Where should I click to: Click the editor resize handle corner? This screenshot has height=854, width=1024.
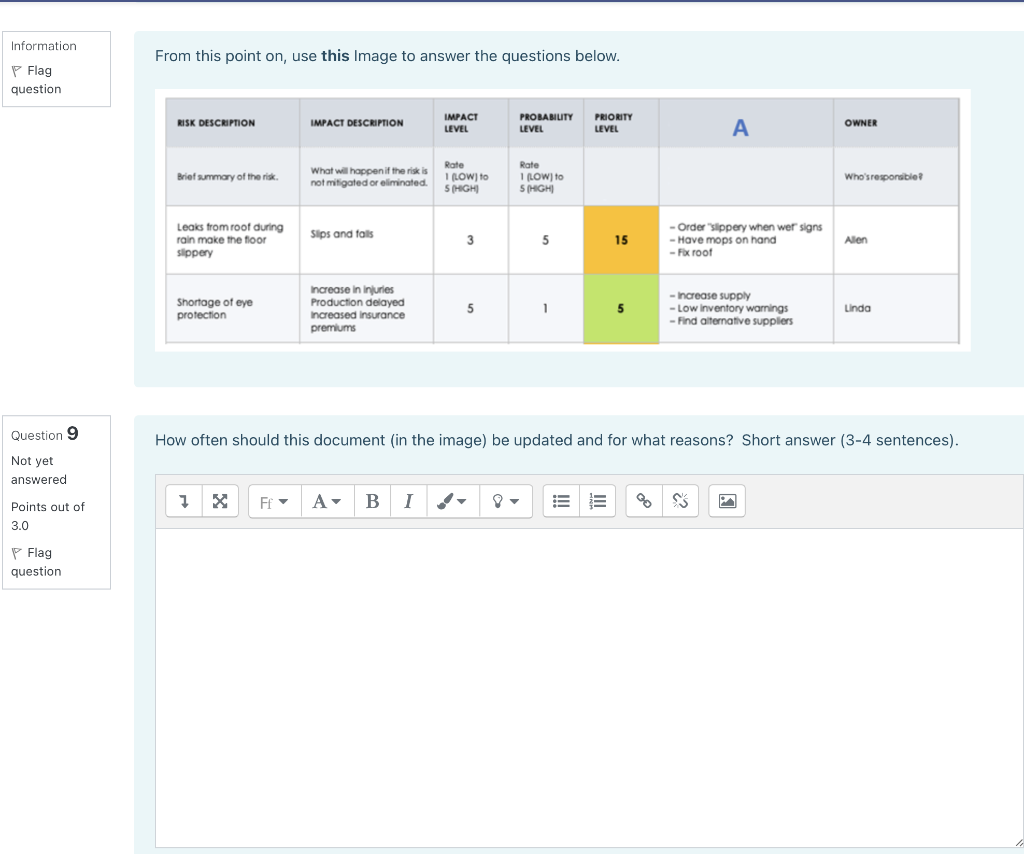pyautogui.click(x=1018, y=842)
